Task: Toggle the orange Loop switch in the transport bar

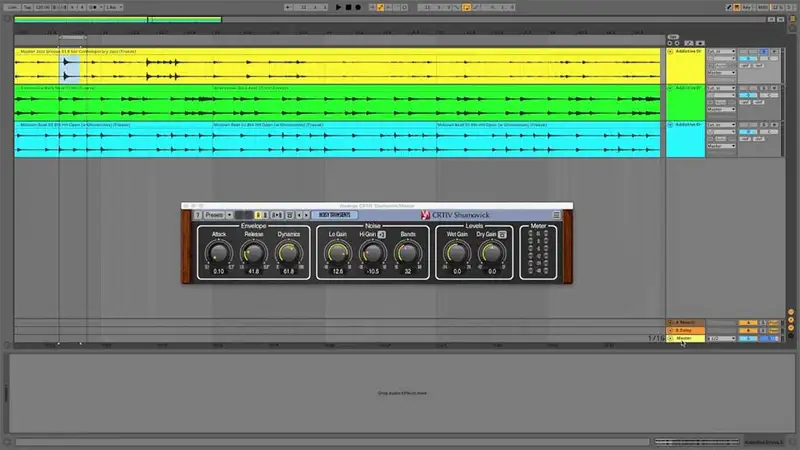Action: pos(466,7)
